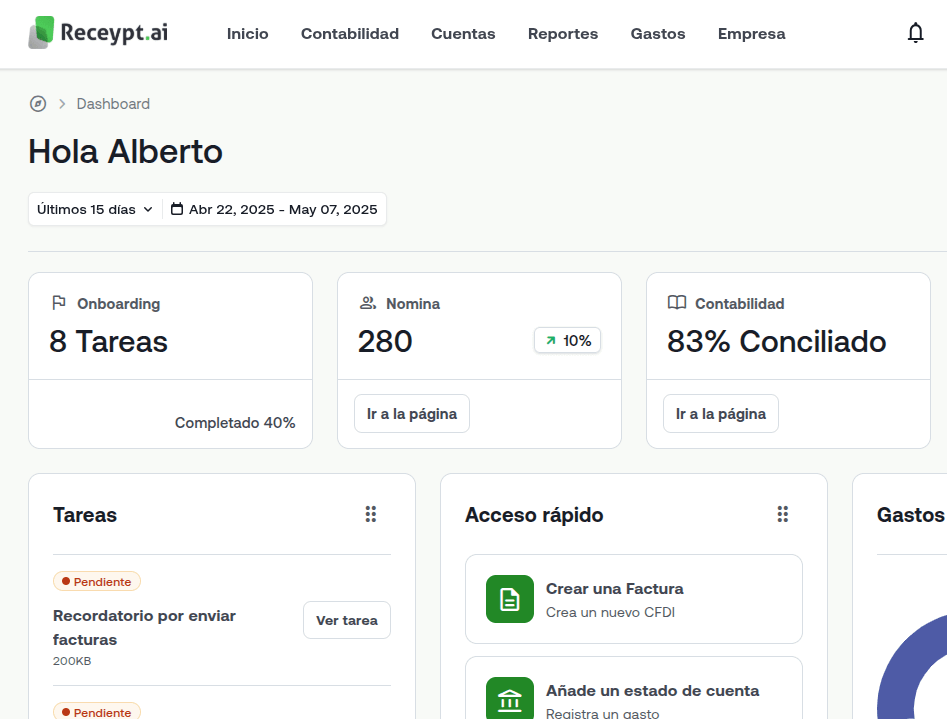Open Tareas card drag handle dots
This screenshot has width=947, height=719.
(371, 514)
